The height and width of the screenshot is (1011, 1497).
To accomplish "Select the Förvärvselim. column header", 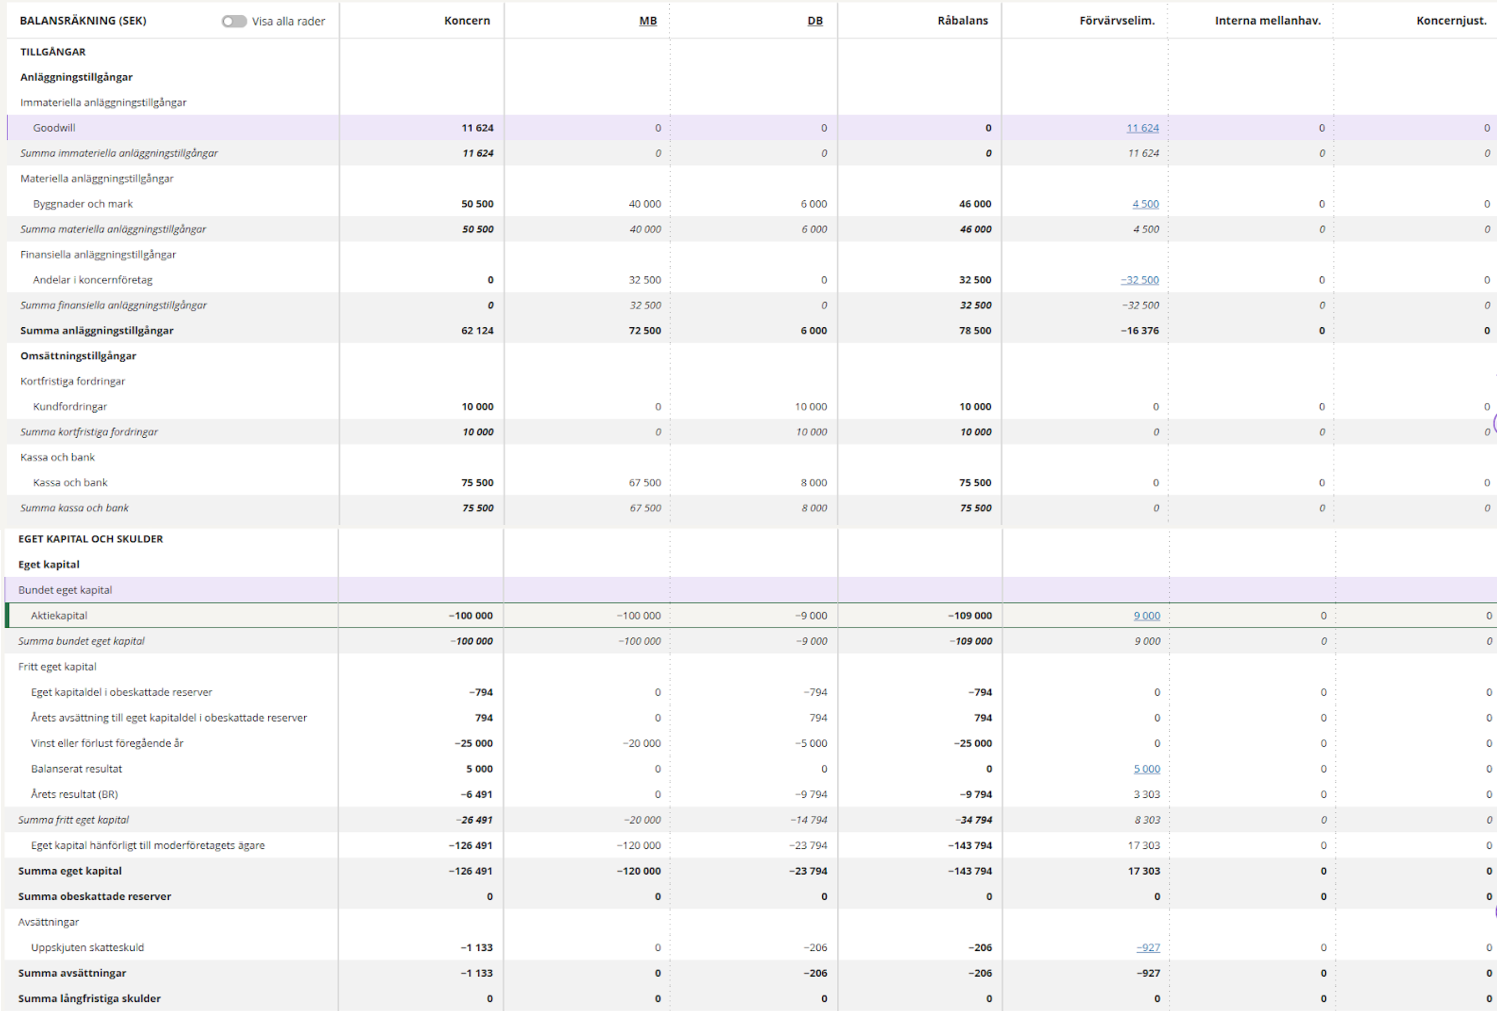I will 1116,21.
